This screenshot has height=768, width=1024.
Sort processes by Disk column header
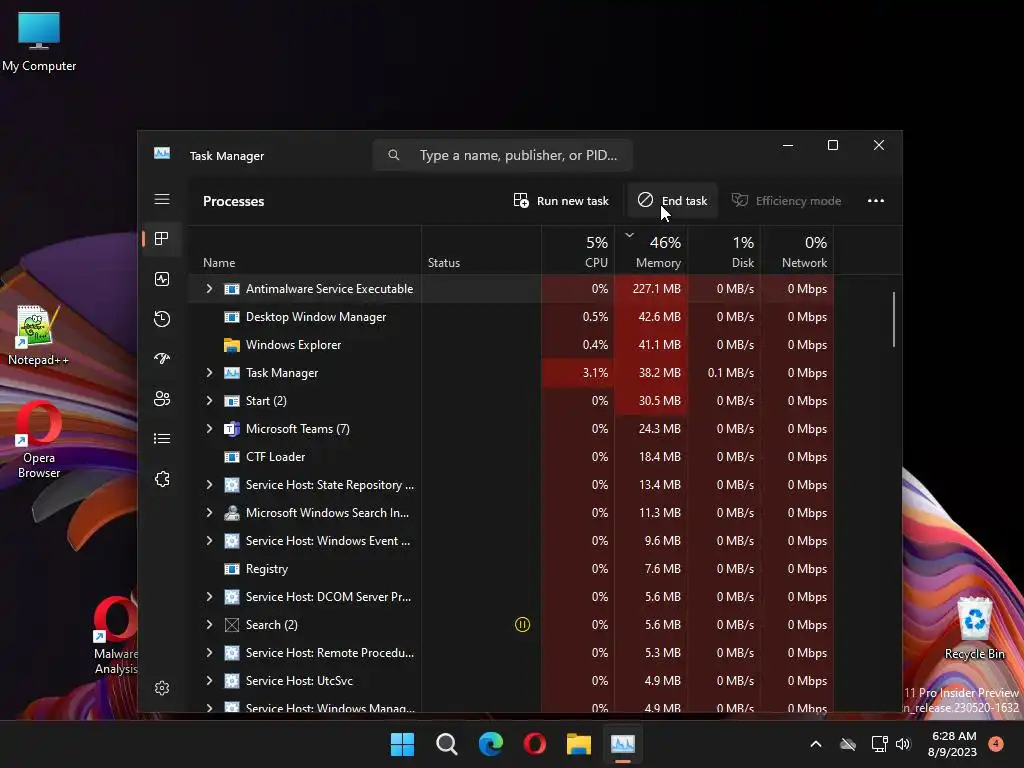click(x=724, y=251)
